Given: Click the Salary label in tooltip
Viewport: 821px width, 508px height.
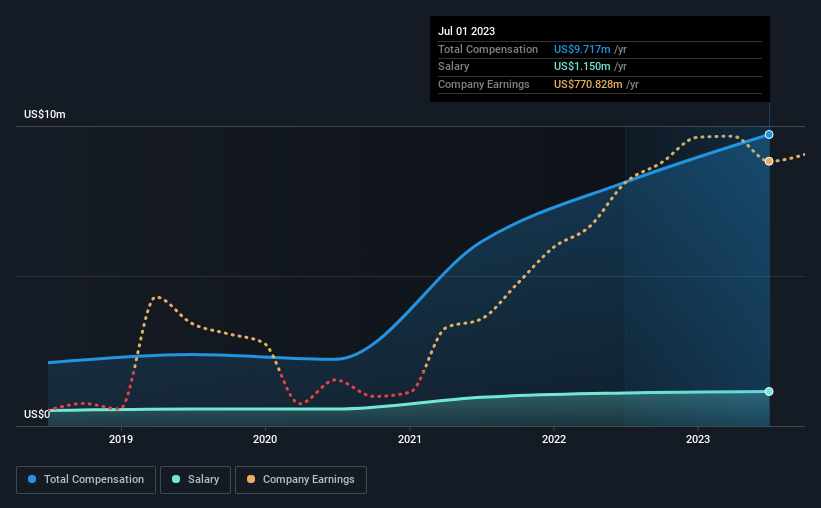Looking at the screenshot, I should point(453,67).
